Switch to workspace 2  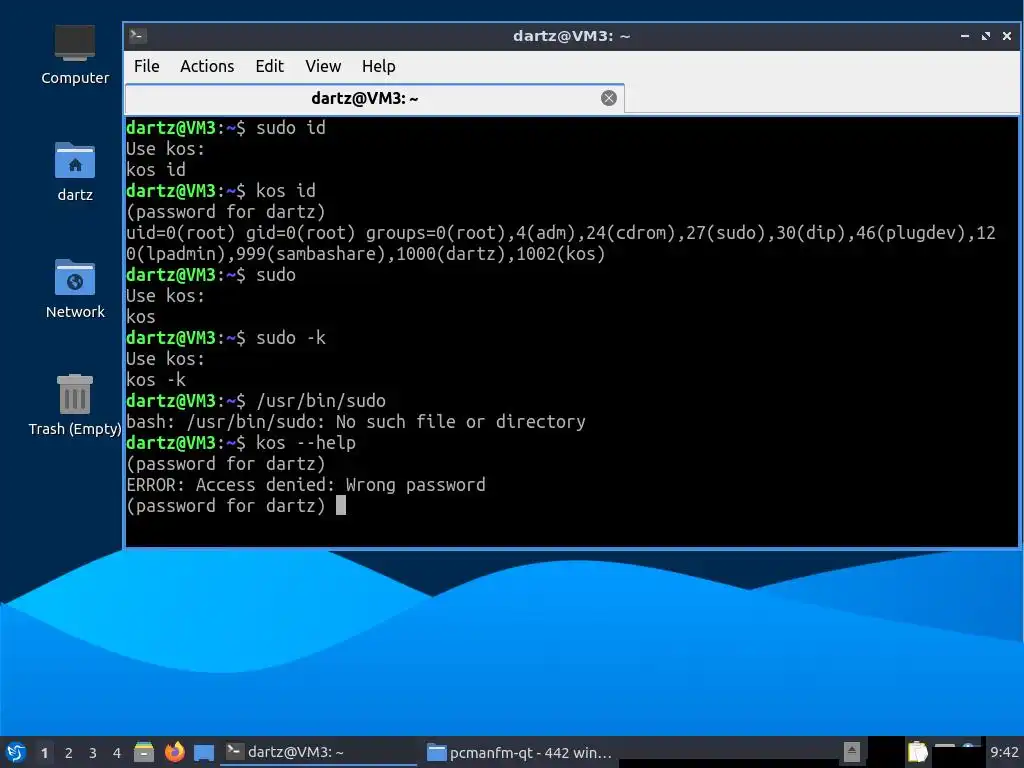click(69, 753)
